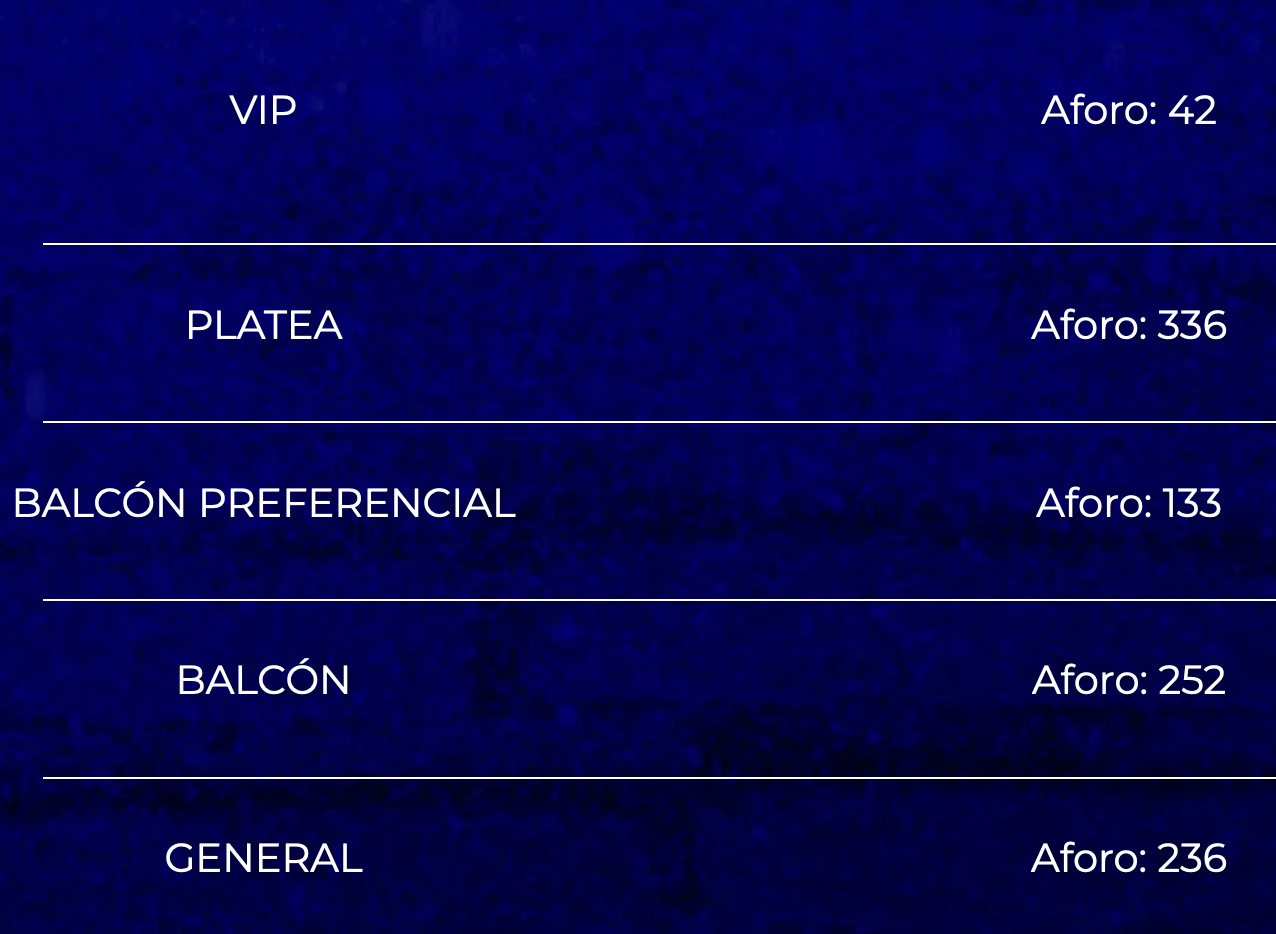Click divider line above the BALCÓN row
This screenshot has height=934, width=1276.
pos(659,600)
